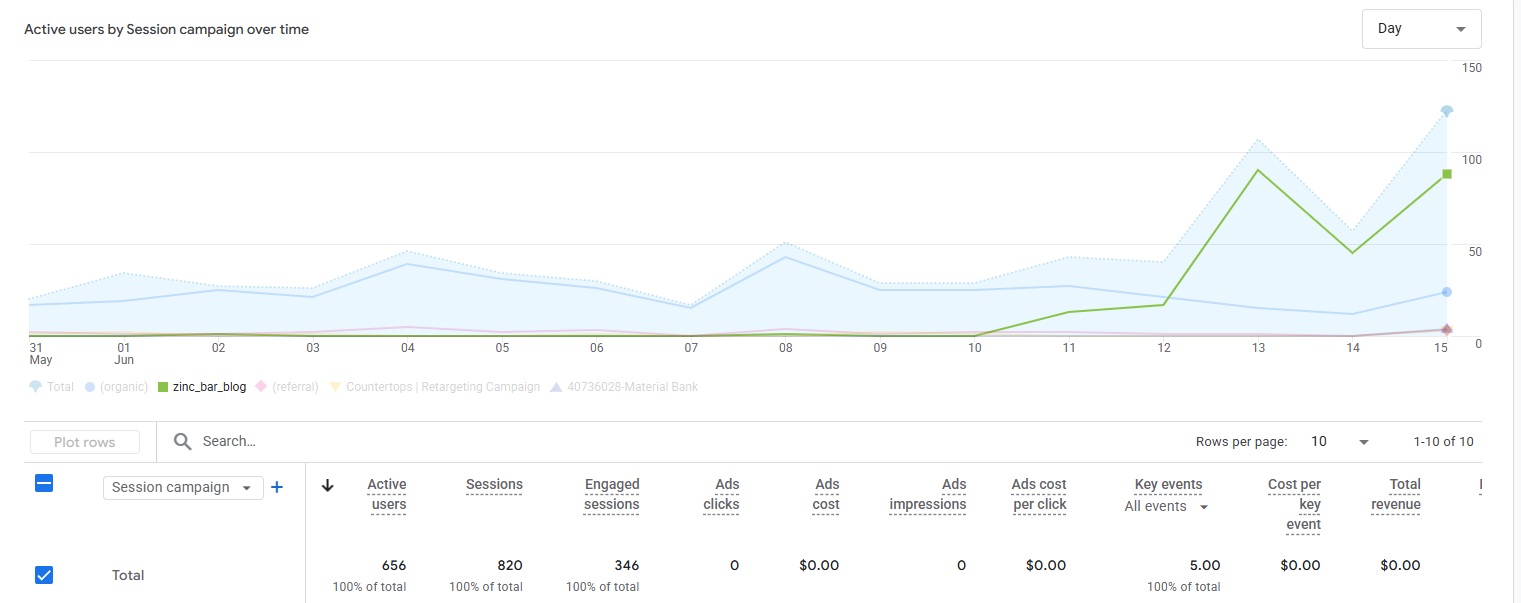Toggle the (organic) legend series
1521x603 pixels.
tap(116, 387)
